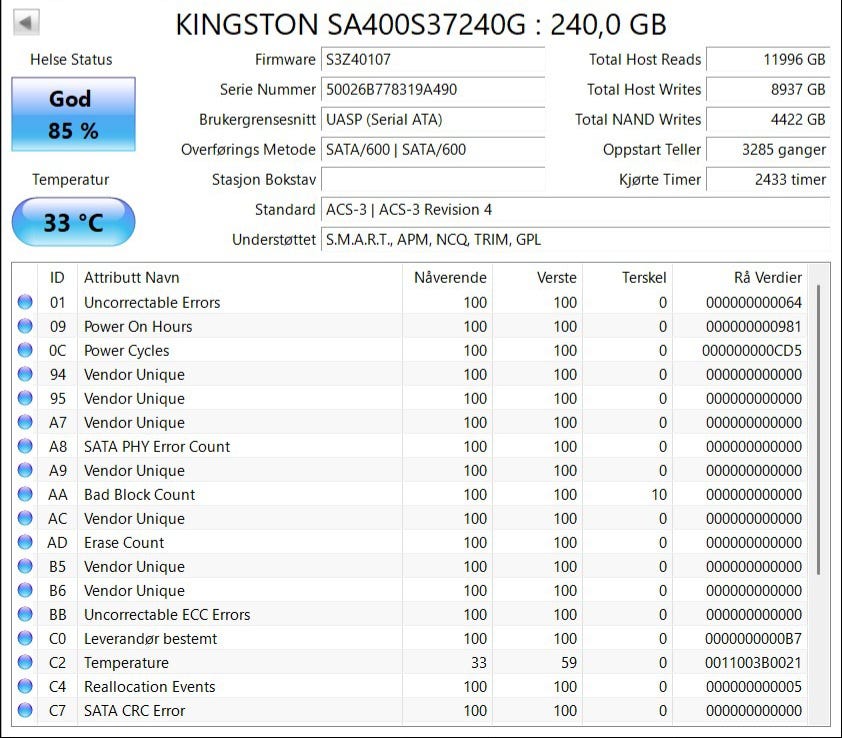Click the status dot for Power Cycles row
This screenshot has height=738, width=842.
25,350
